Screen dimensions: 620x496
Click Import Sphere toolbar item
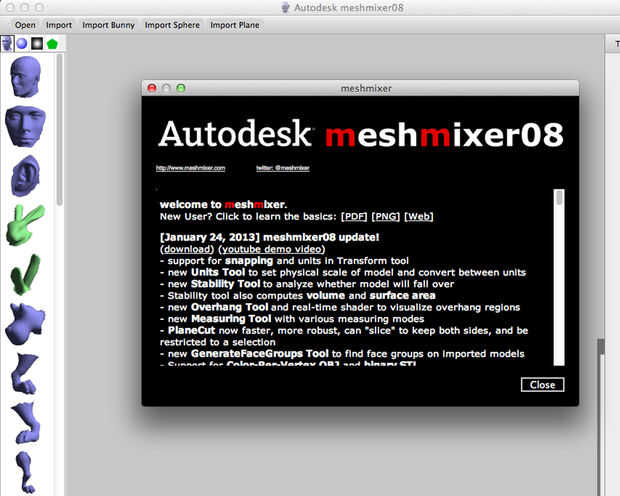pyautogui.click(x=172, y=25)
